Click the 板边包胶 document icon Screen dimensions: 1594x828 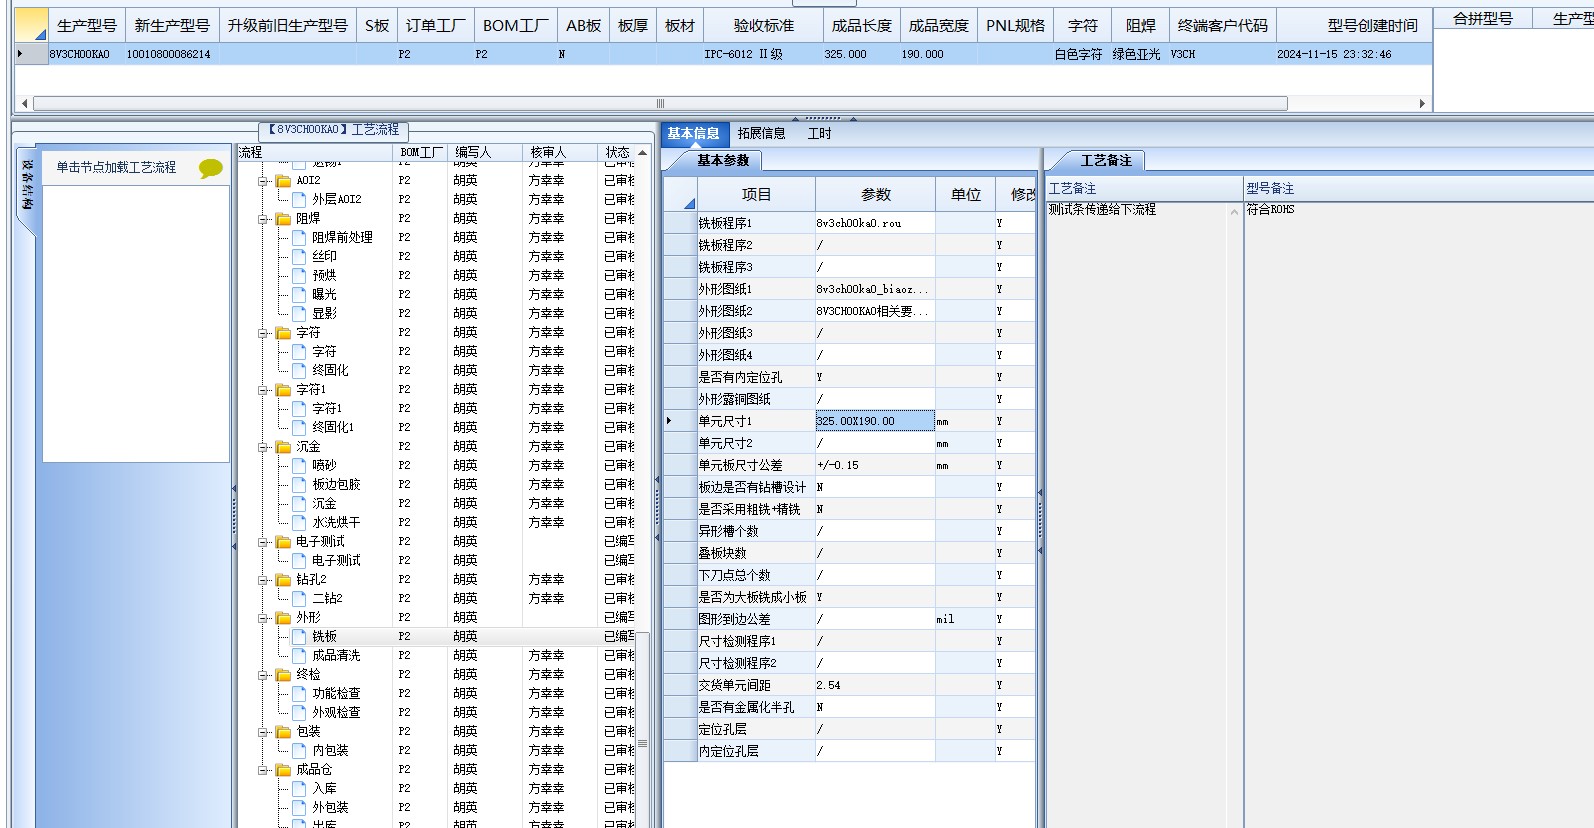[299, 485]
